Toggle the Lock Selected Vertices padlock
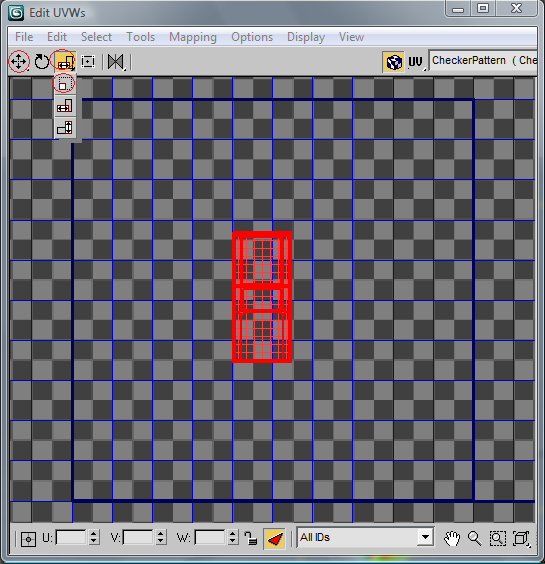This screenshot has width=545, height=564. pos(250,538)
